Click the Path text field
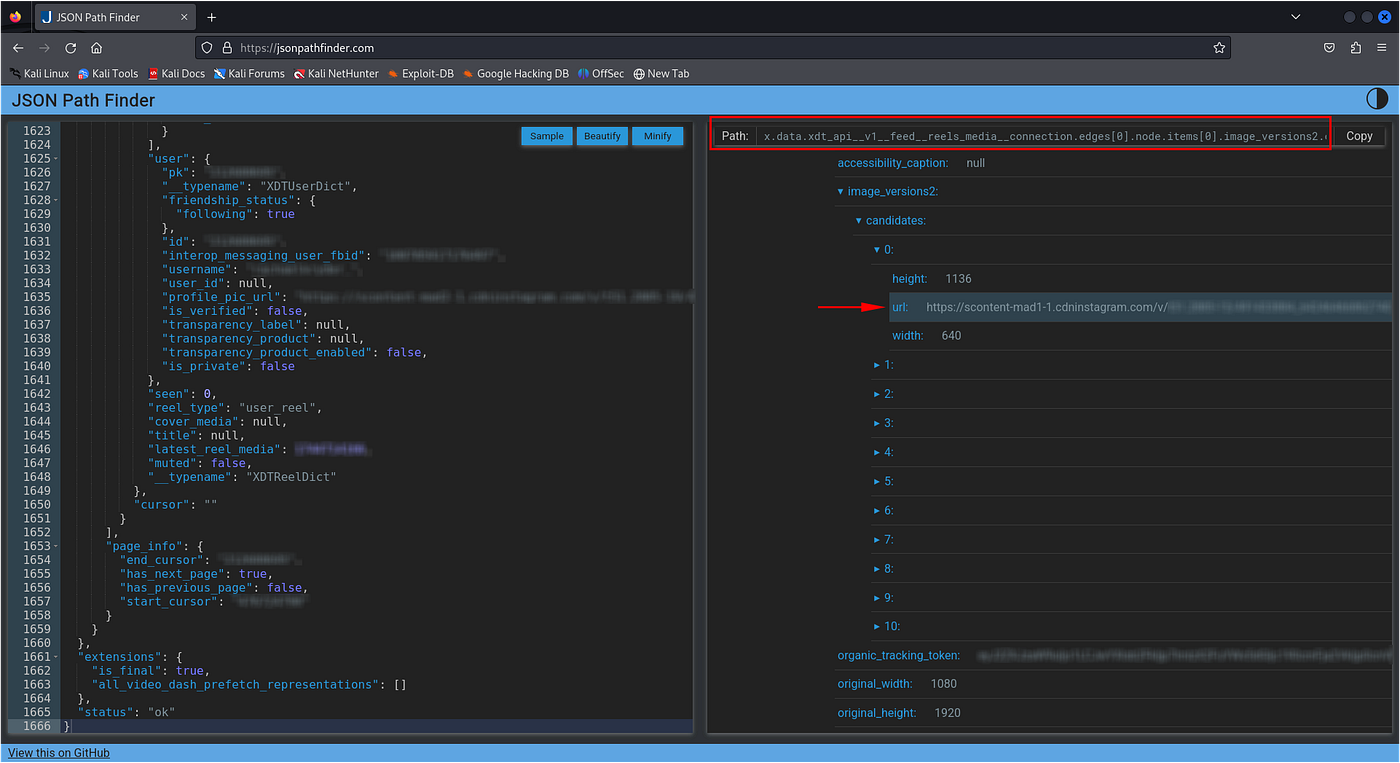1400x763 pixels. tap(1044, 135)
